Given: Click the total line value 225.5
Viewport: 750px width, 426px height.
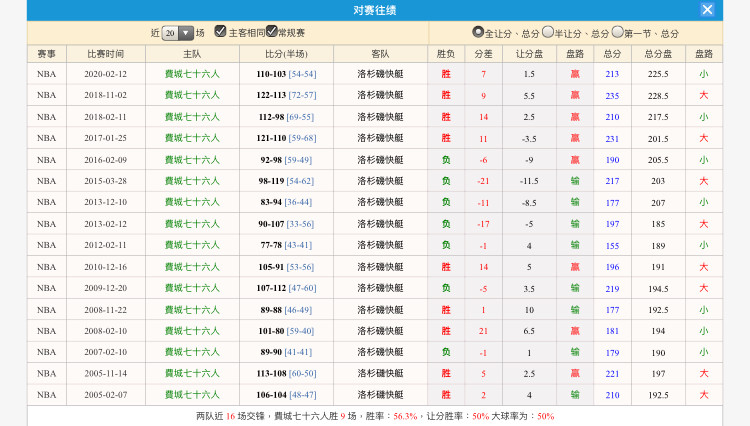Looking at the screenshot, I should 658,74.
